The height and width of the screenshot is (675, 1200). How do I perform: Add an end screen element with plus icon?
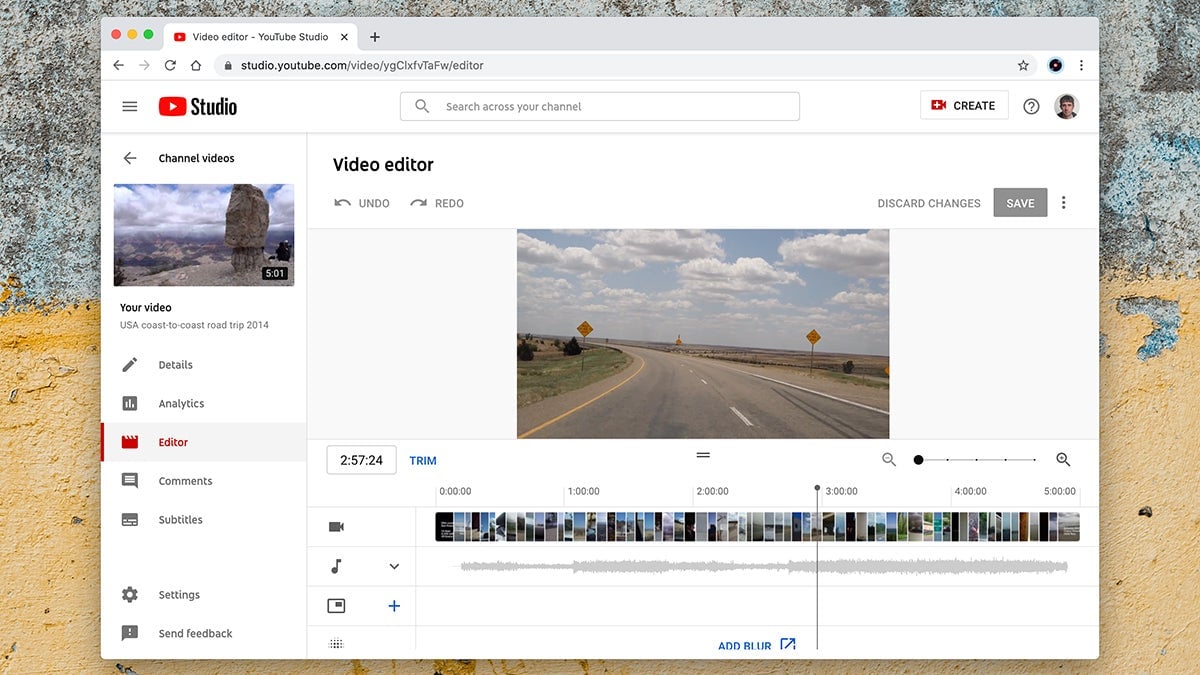coord(394,606)
